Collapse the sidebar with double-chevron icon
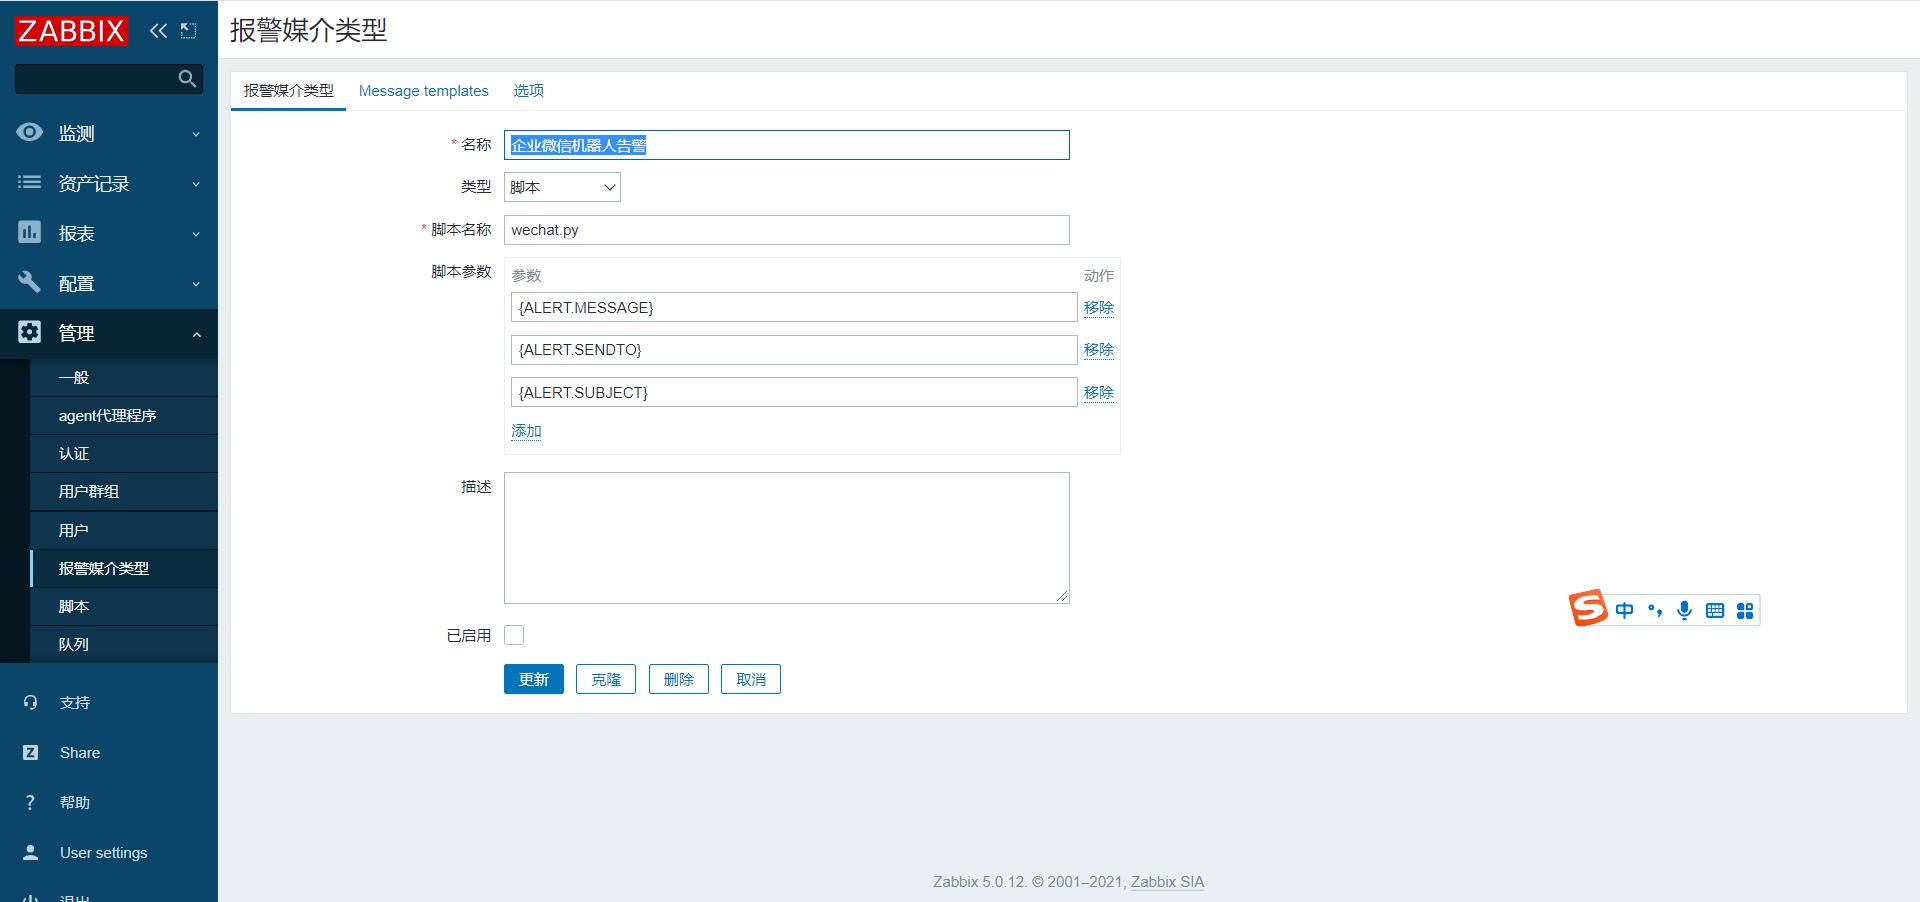The width and height of the screenshot is (1920, 902). pyautogui.click(x=158, y=31)
